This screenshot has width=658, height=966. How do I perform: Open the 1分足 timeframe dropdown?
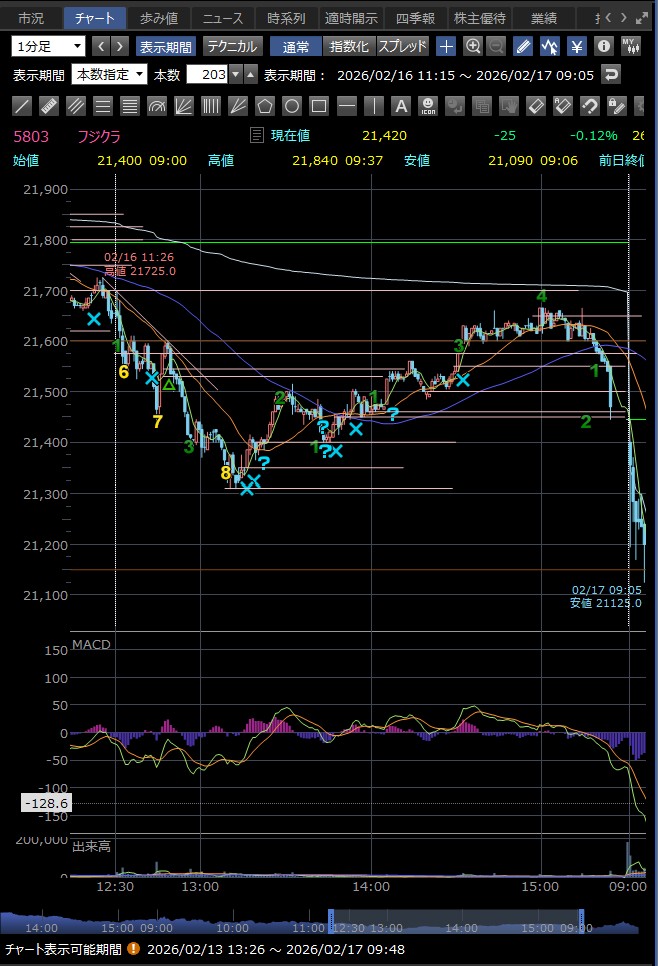click(x=49, y=46)
